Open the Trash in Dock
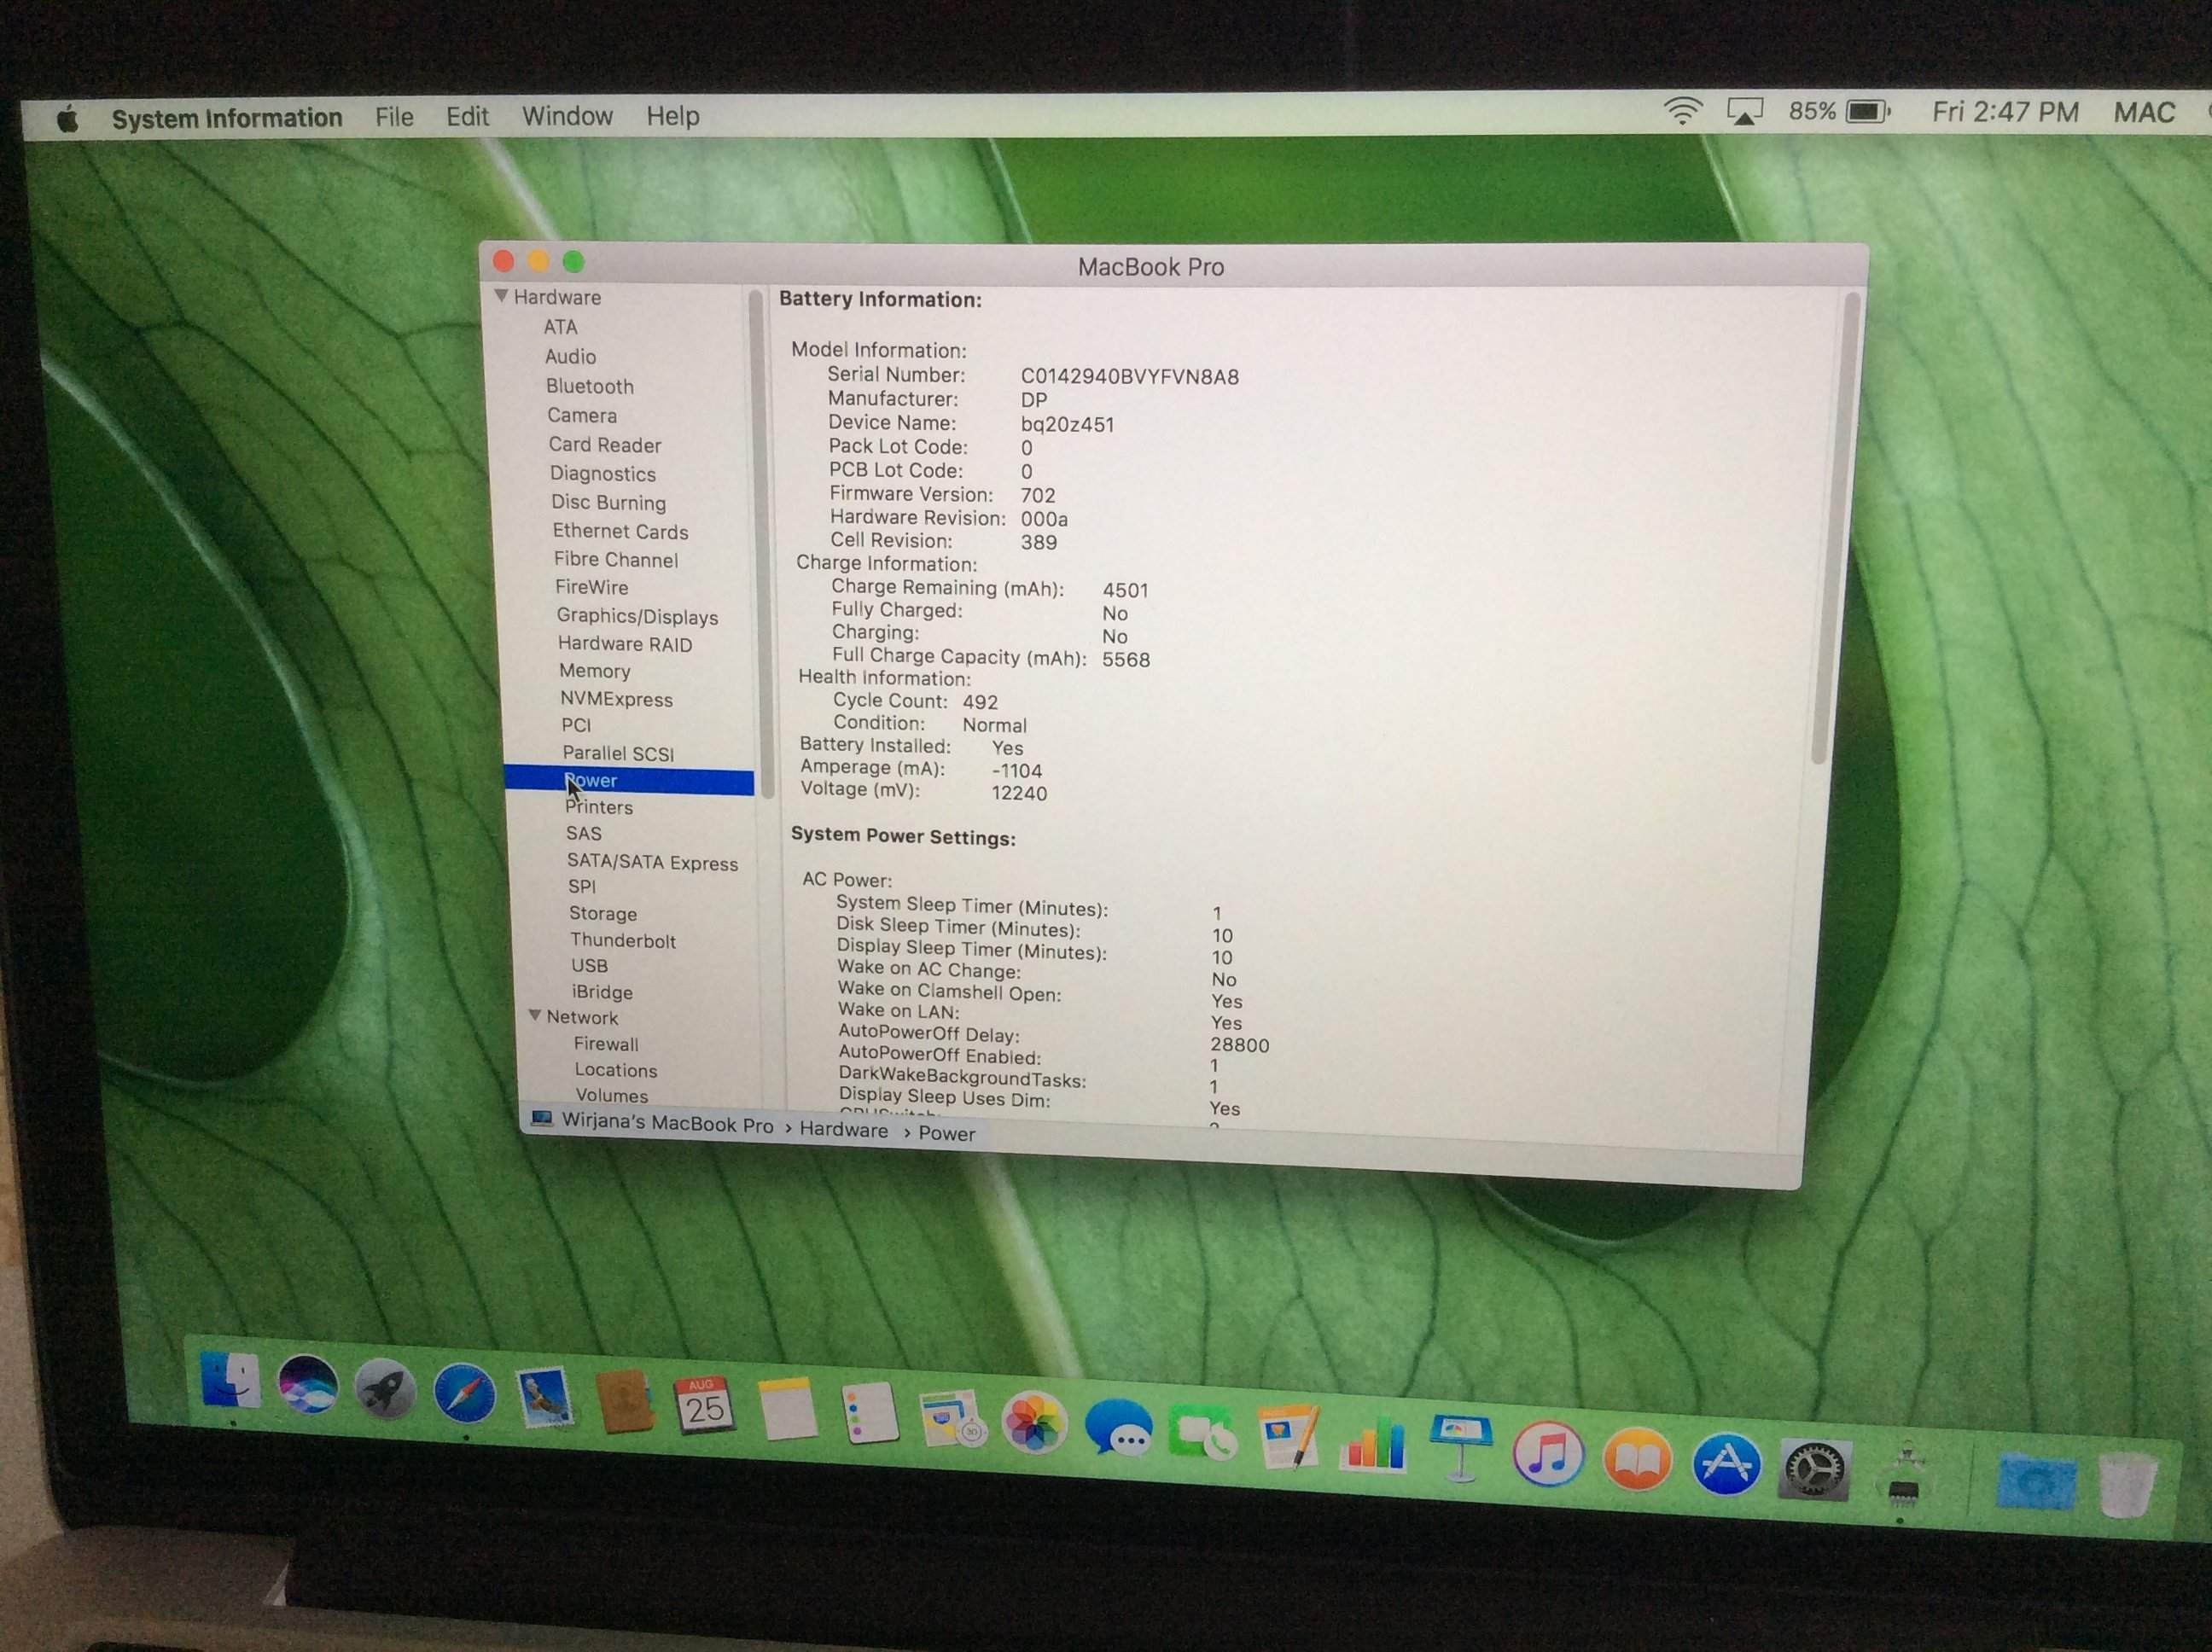This screenshot has height=1652, width=2212. coord(2126,1485)
